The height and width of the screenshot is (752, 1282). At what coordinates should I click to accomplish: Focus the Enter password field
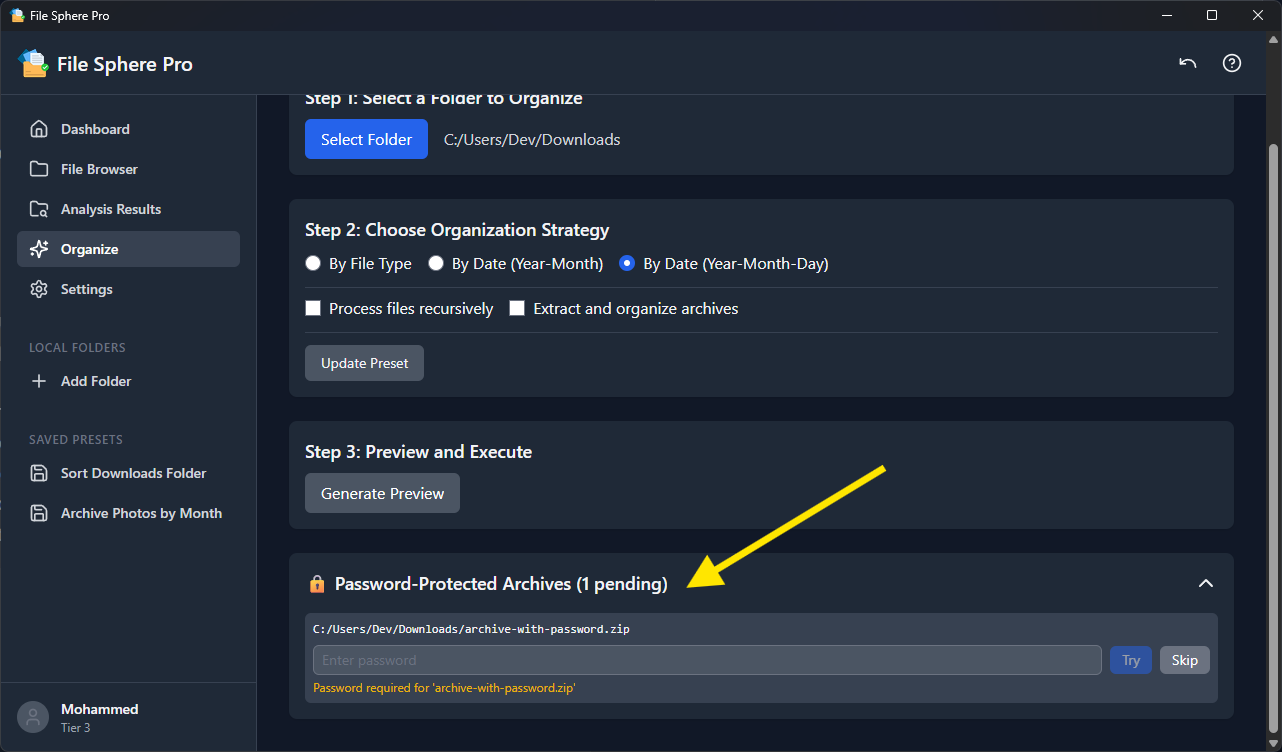(x=707, y=660)
